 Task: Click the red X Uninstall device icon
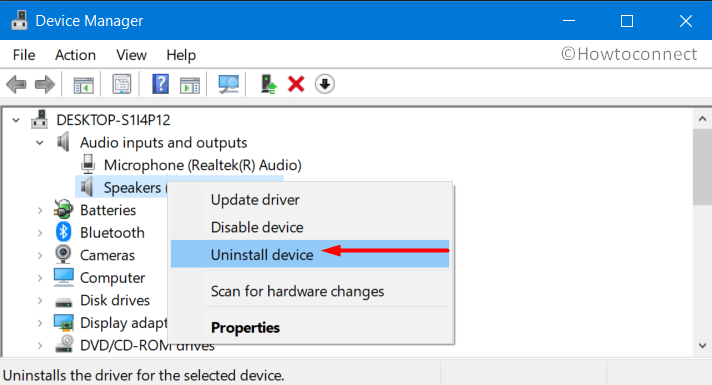tap(296, 84)
